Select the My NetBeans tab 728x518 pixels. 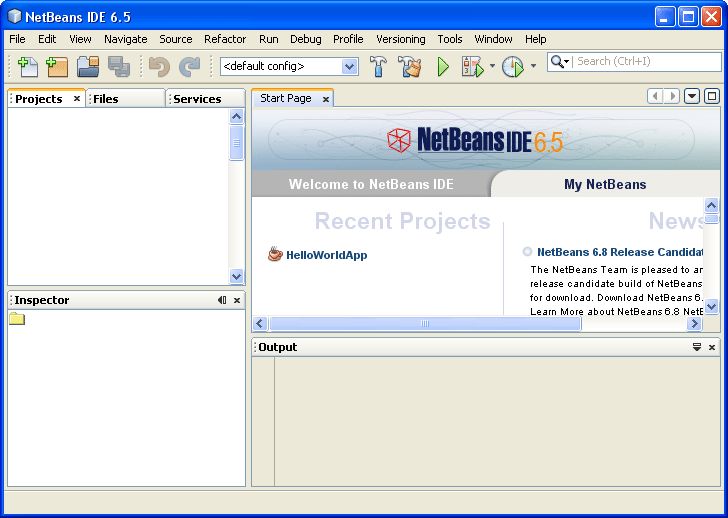click(x=605, y=184)
